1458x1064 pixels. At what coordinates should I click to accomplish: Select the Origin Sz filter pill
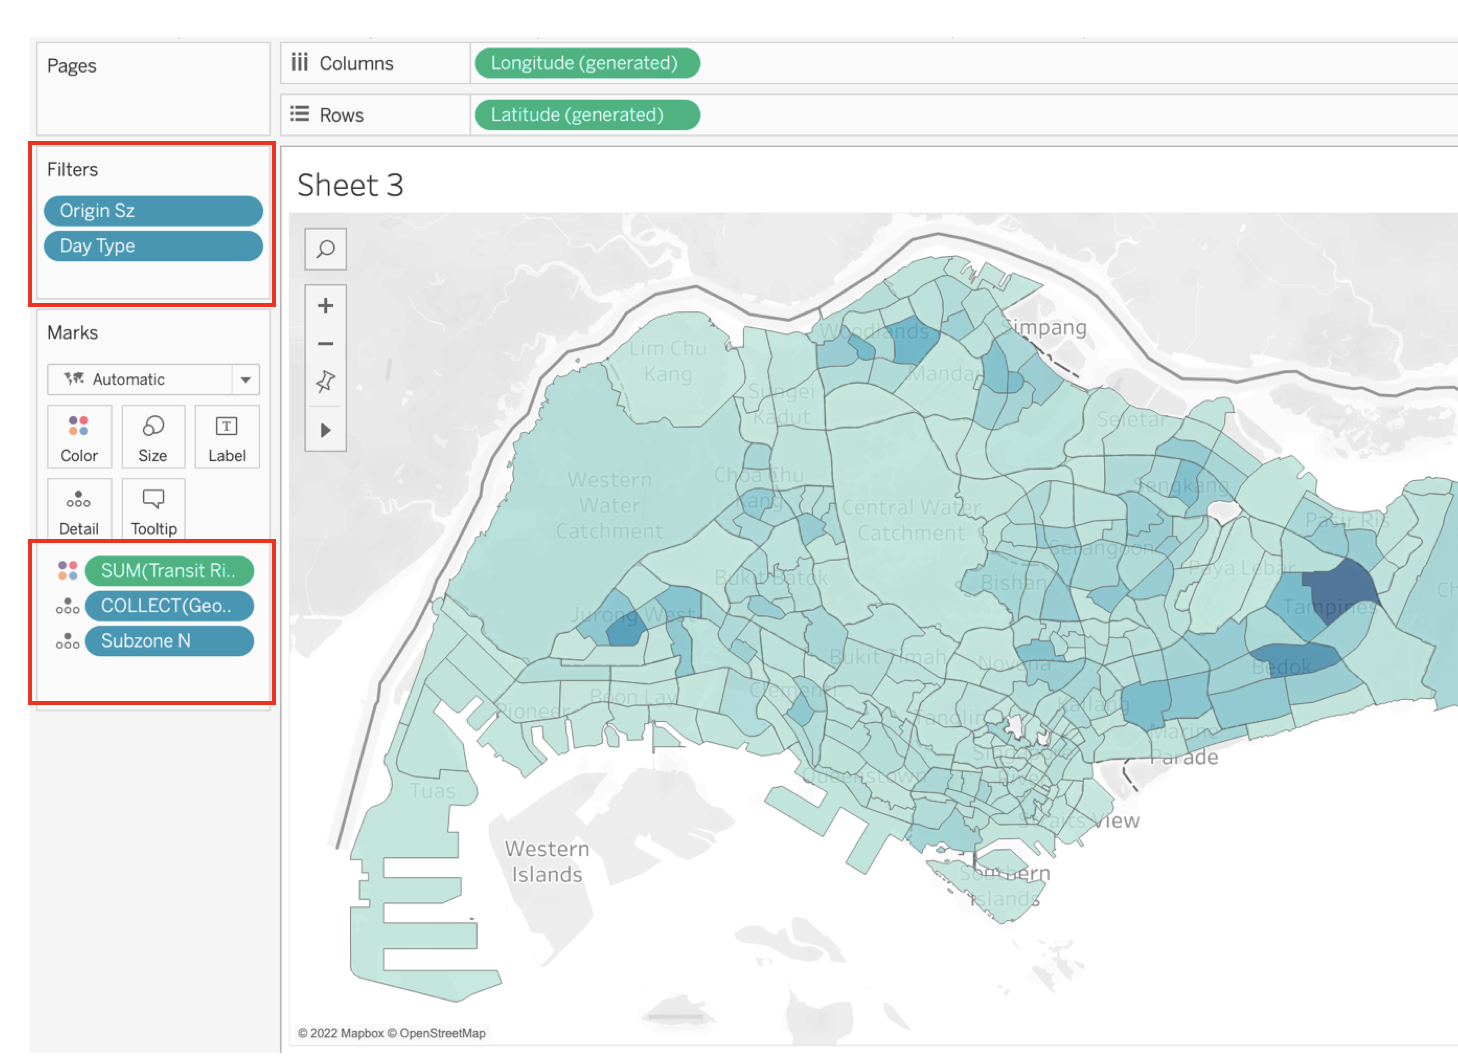click(x=153, y=211)
